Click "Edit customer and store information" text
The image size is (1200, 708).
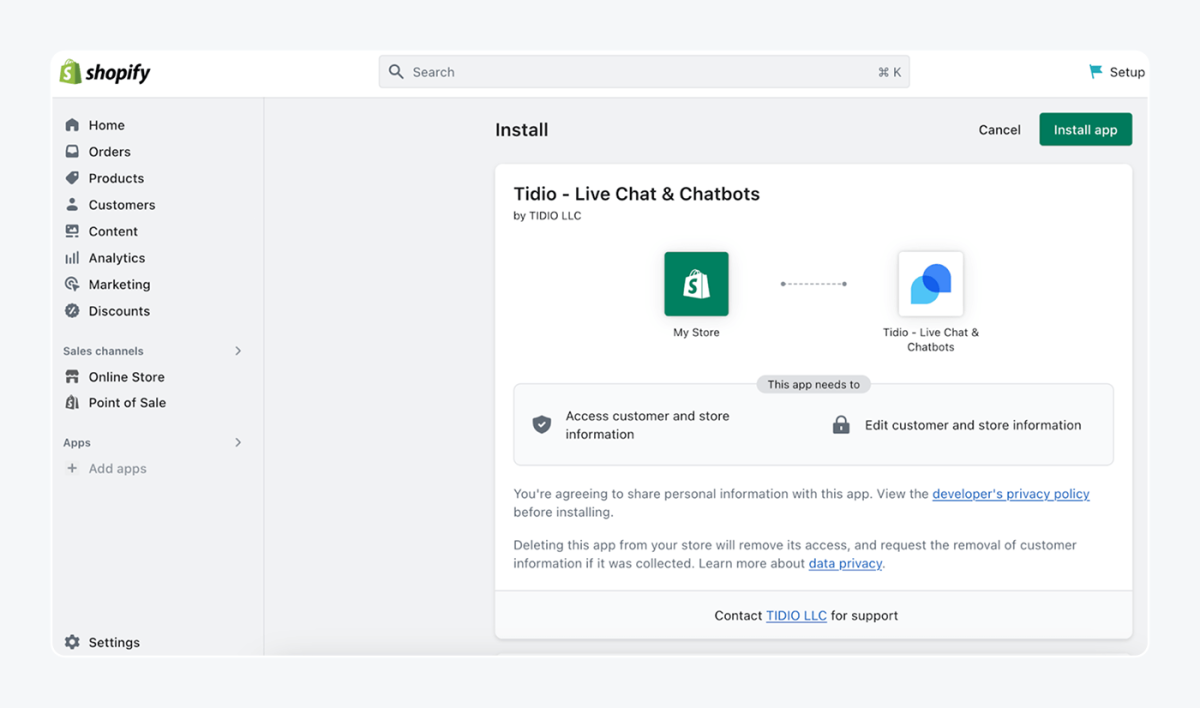tap(973, 425)
